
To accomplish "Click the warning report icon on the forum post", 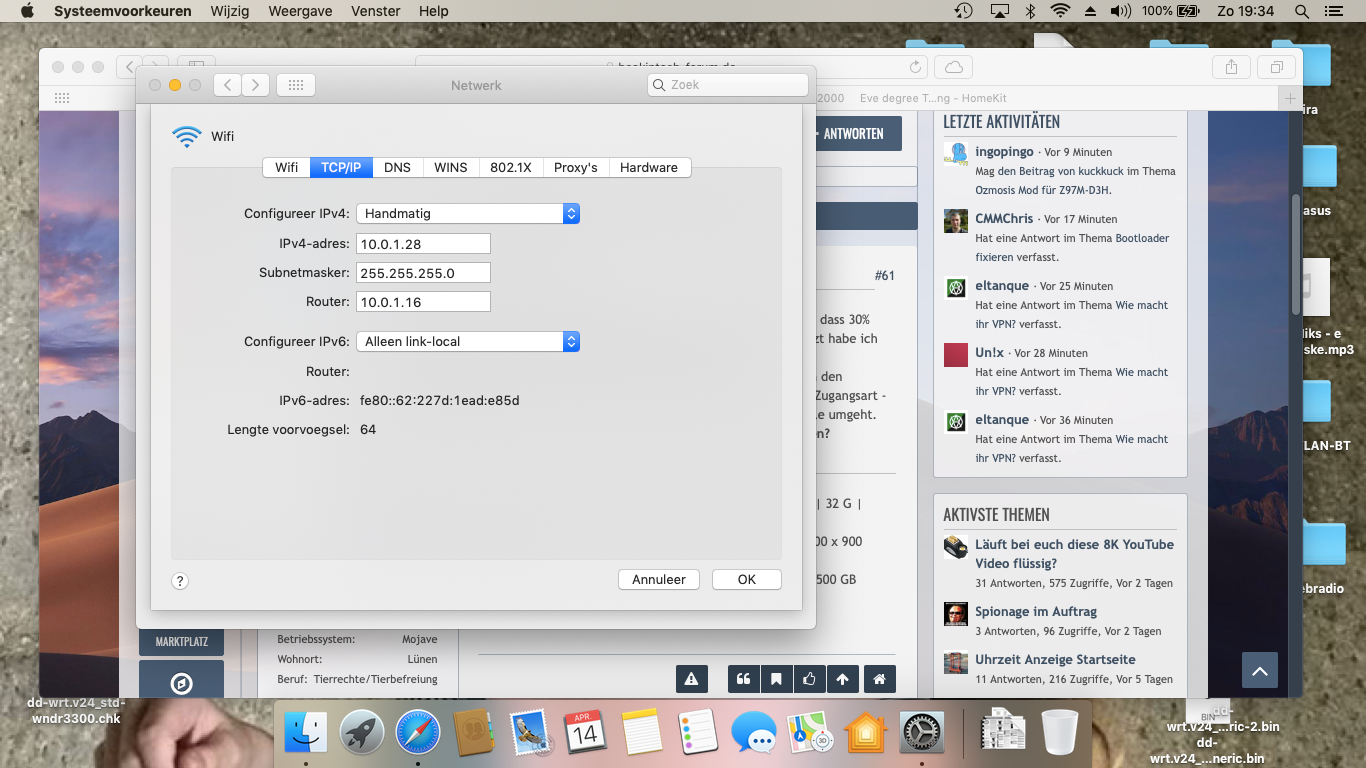I will [x=691, y=679].
